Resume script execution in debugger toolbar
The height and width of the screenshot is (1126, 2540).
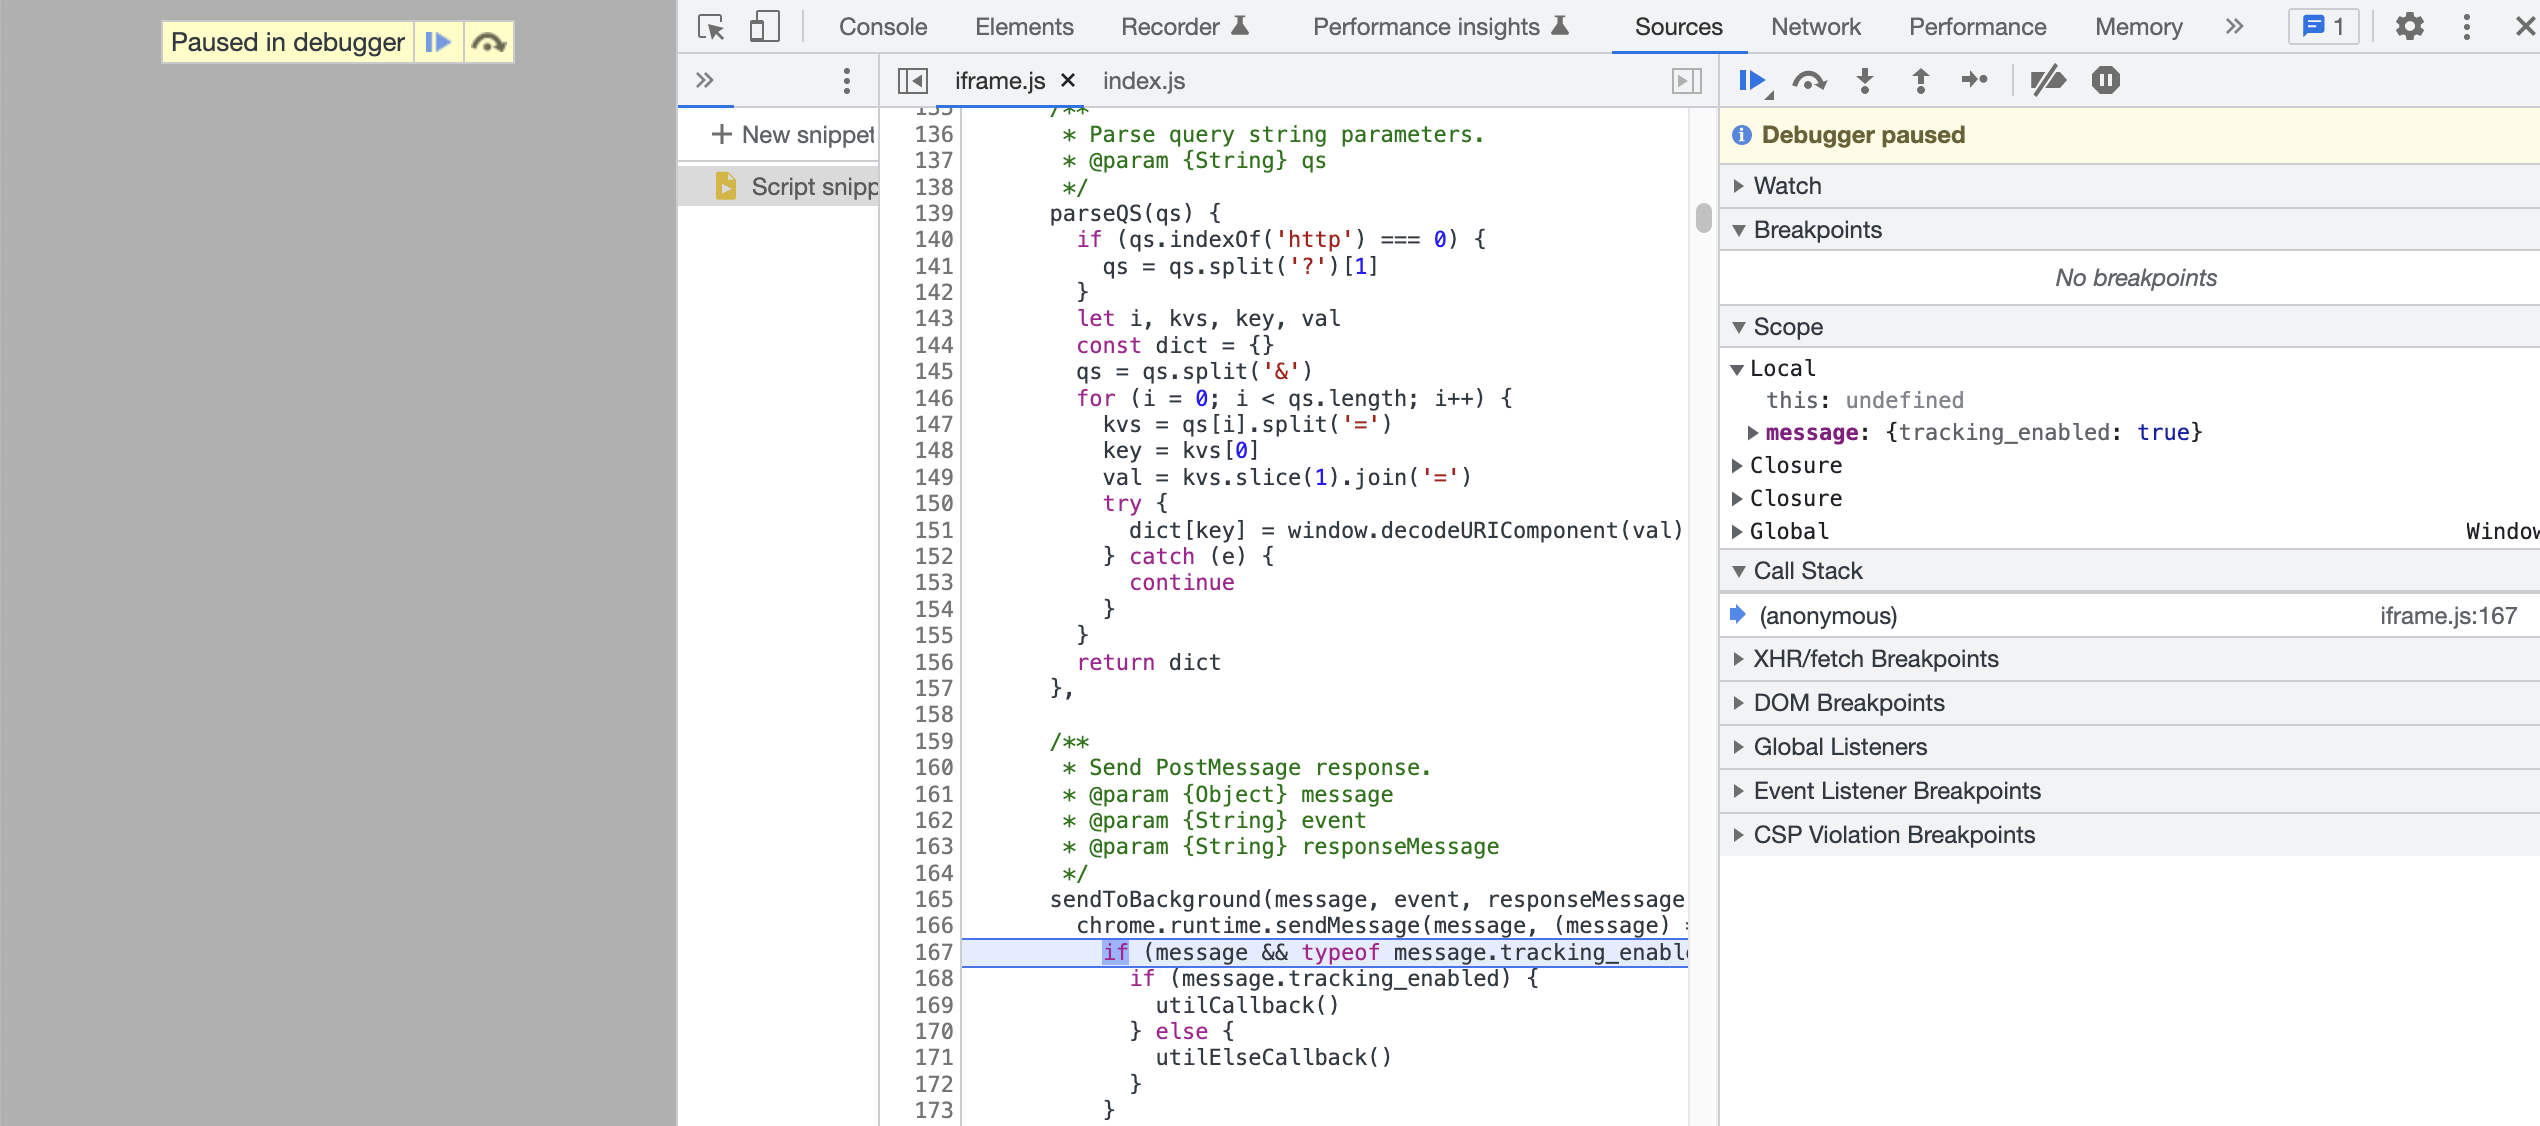point(1753,80)
